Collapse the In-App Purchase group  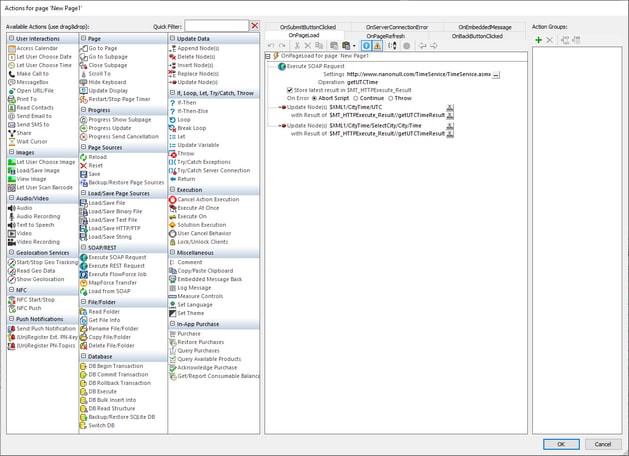tap(172, 324)
